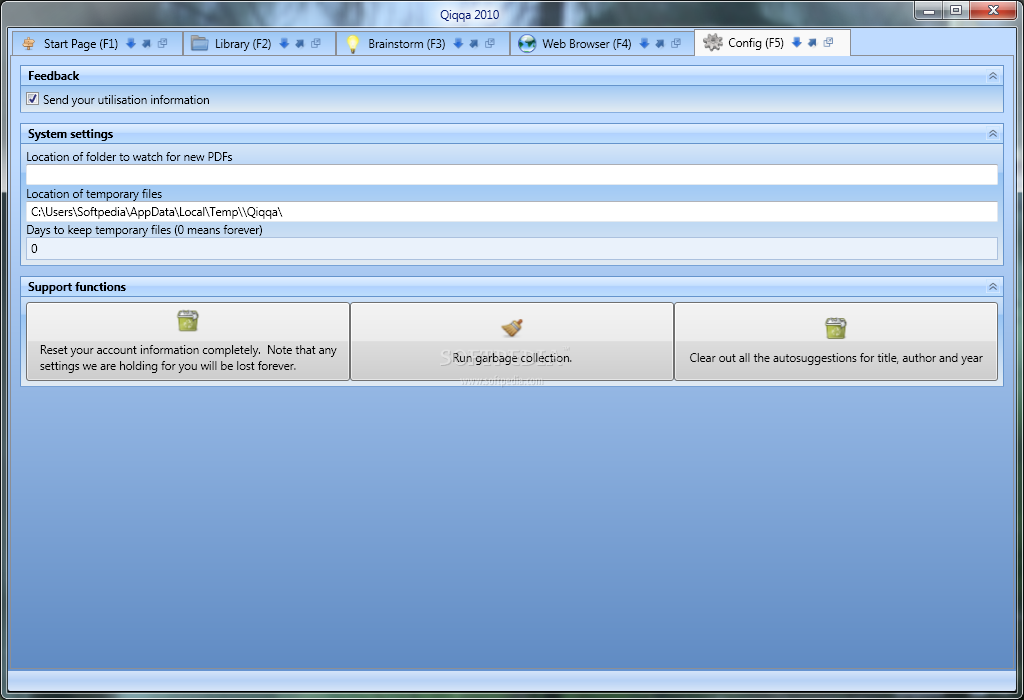This screenshot has height=700, width=1024.
Task: Collapse the System settings section
Action: tap(993, 134)
